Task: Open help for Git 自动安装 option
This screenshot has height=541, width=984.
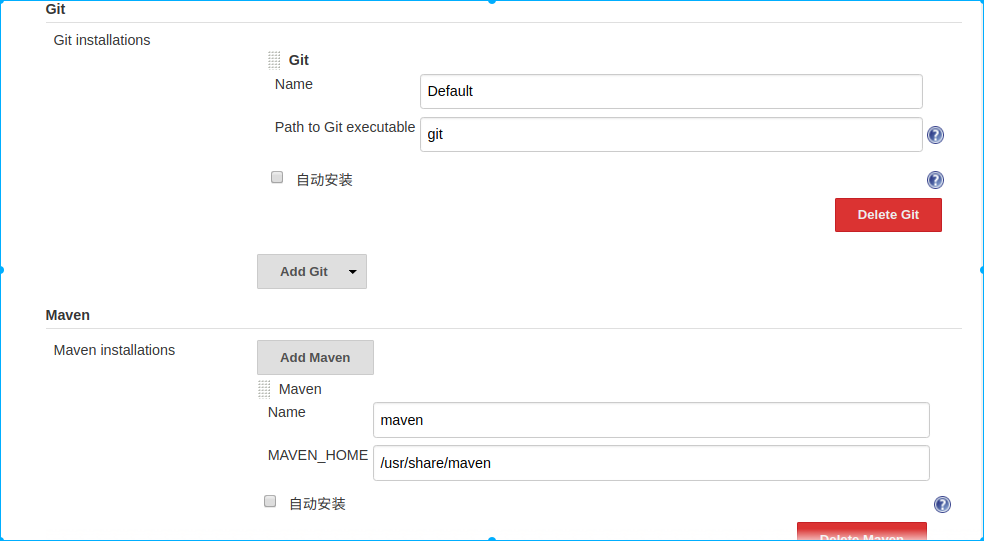Action: (x=935, y=180)
